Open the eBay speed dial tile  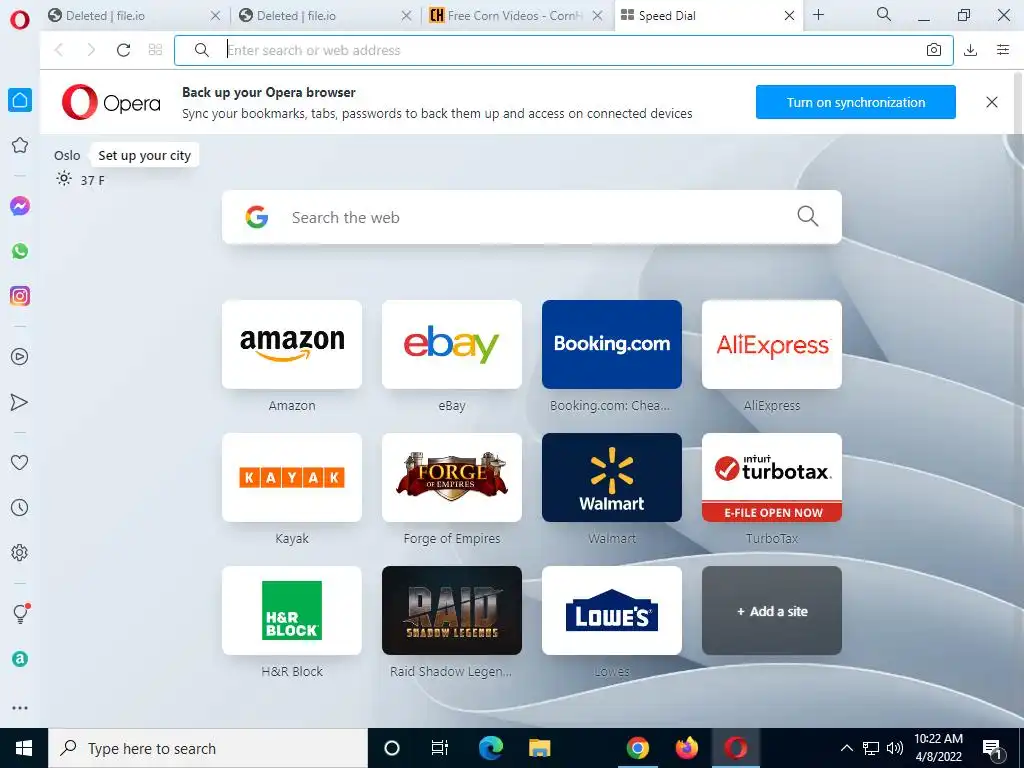[x=452, y=344]
